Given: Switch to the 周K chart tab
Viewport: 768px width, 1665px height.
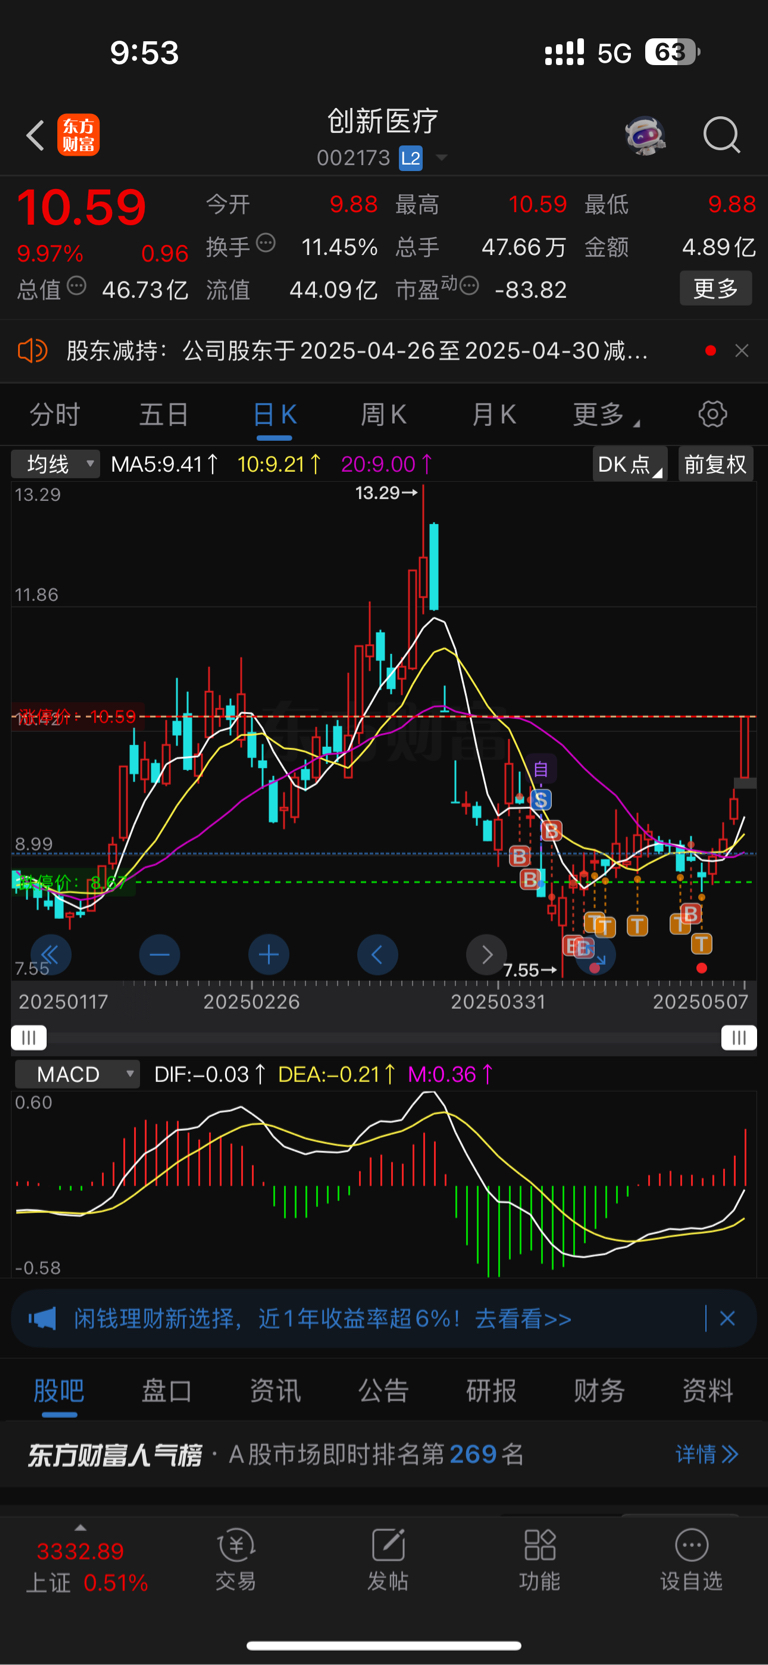Looking at the screenshot, I should (383, 414).
